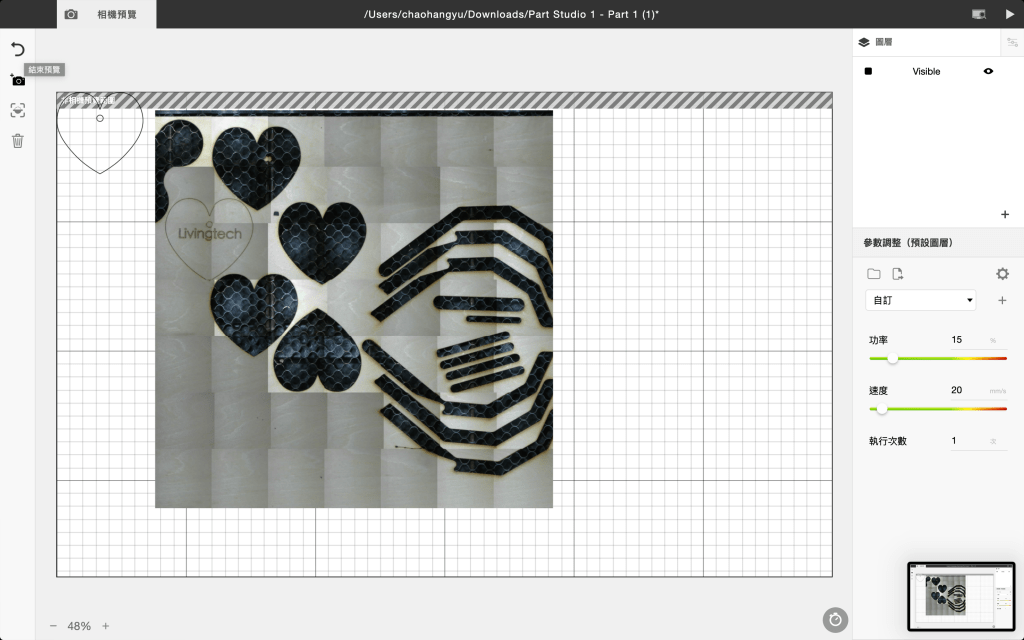Click the plus next to 自訂 preset dropdown
The image size is (1024, 640).
click(x=1002, y=300)
